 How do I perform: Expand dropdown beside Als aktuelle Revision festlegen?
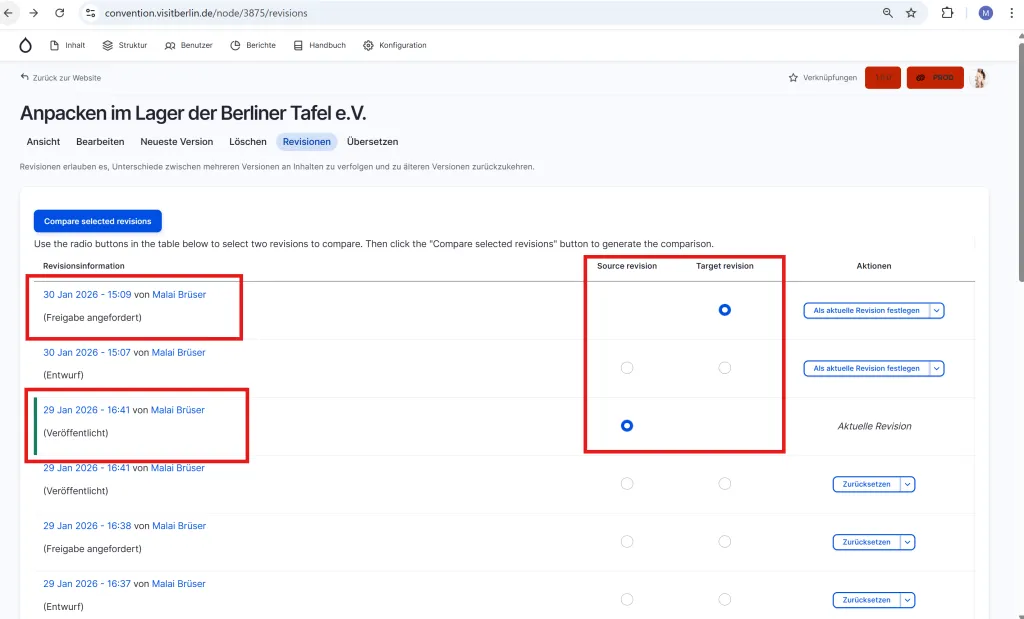[937, 310]
